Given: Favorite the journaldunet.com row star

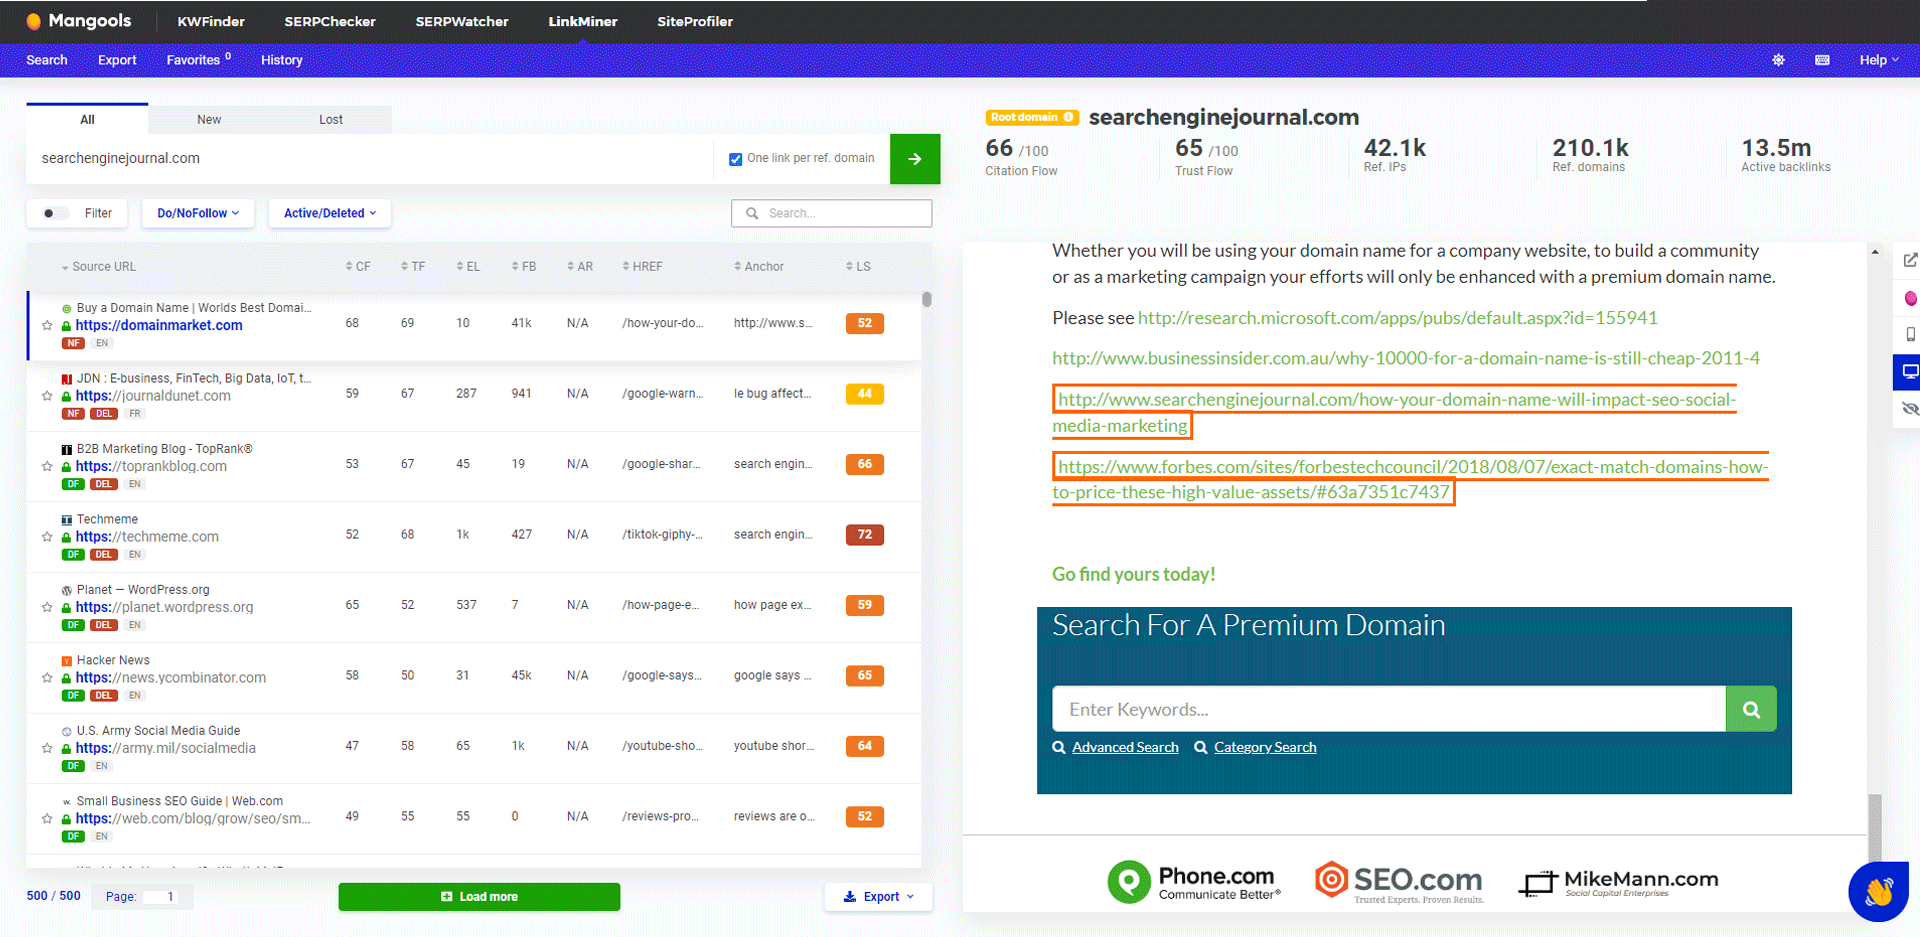Looking at the screenshot, I should click(47, 396).
